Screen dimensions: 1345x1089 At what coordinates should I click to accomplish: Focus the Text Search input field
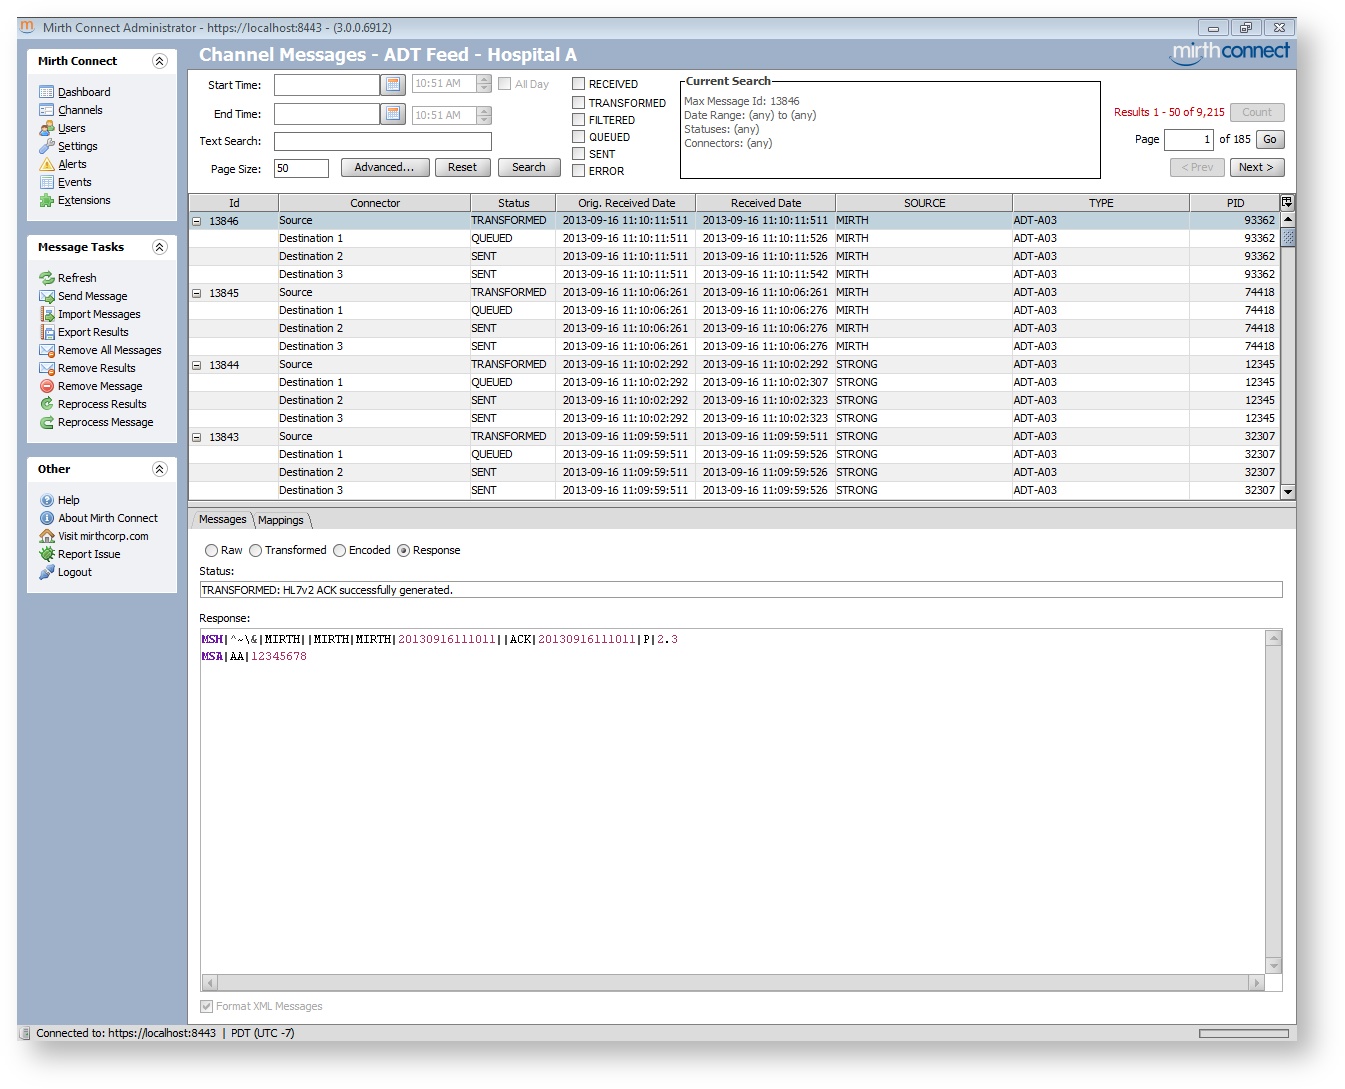(x=383, y=142)
